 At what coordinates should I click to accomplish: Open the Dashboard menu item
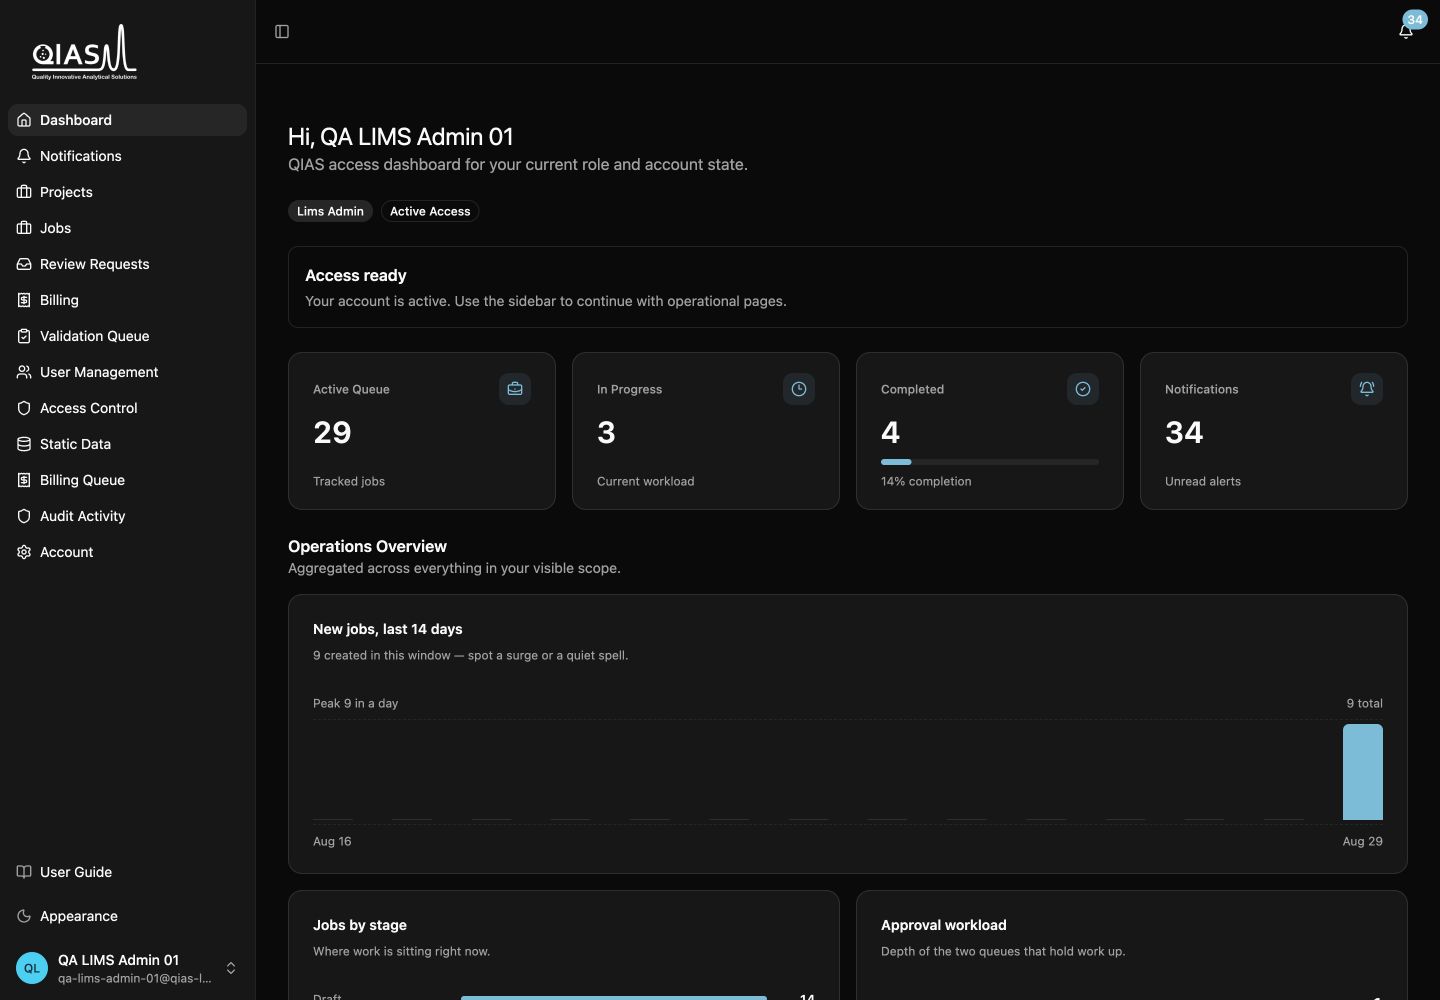pos(127,120)
